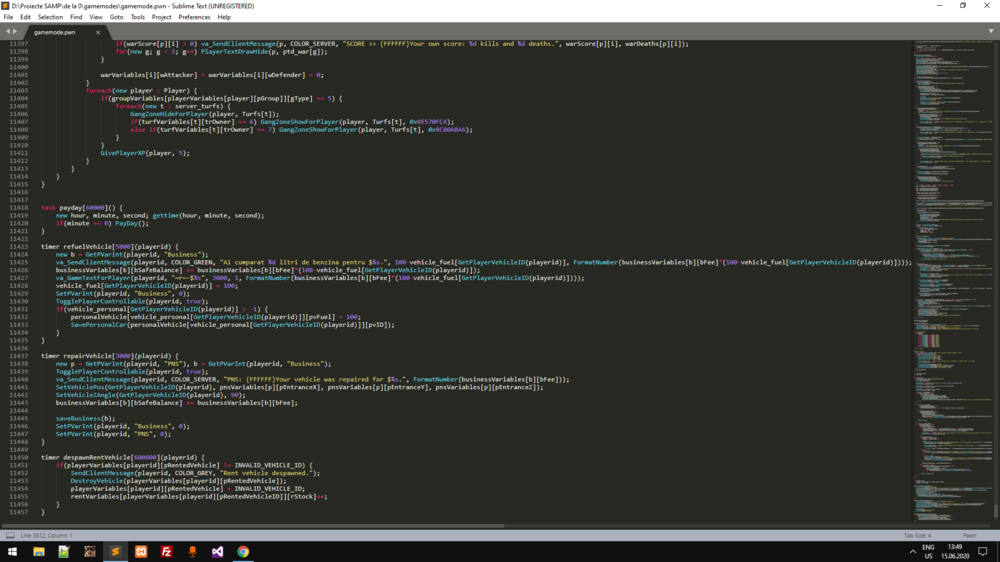
Task: Click line number 11437 in gutter
Action: (18, 356)
